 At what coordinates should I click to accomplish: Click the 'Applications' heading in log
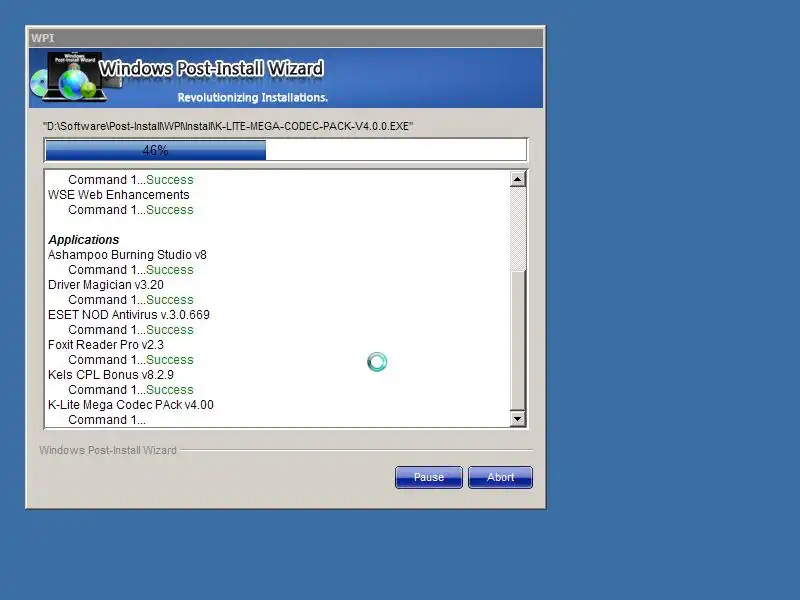tap(84, 240)
